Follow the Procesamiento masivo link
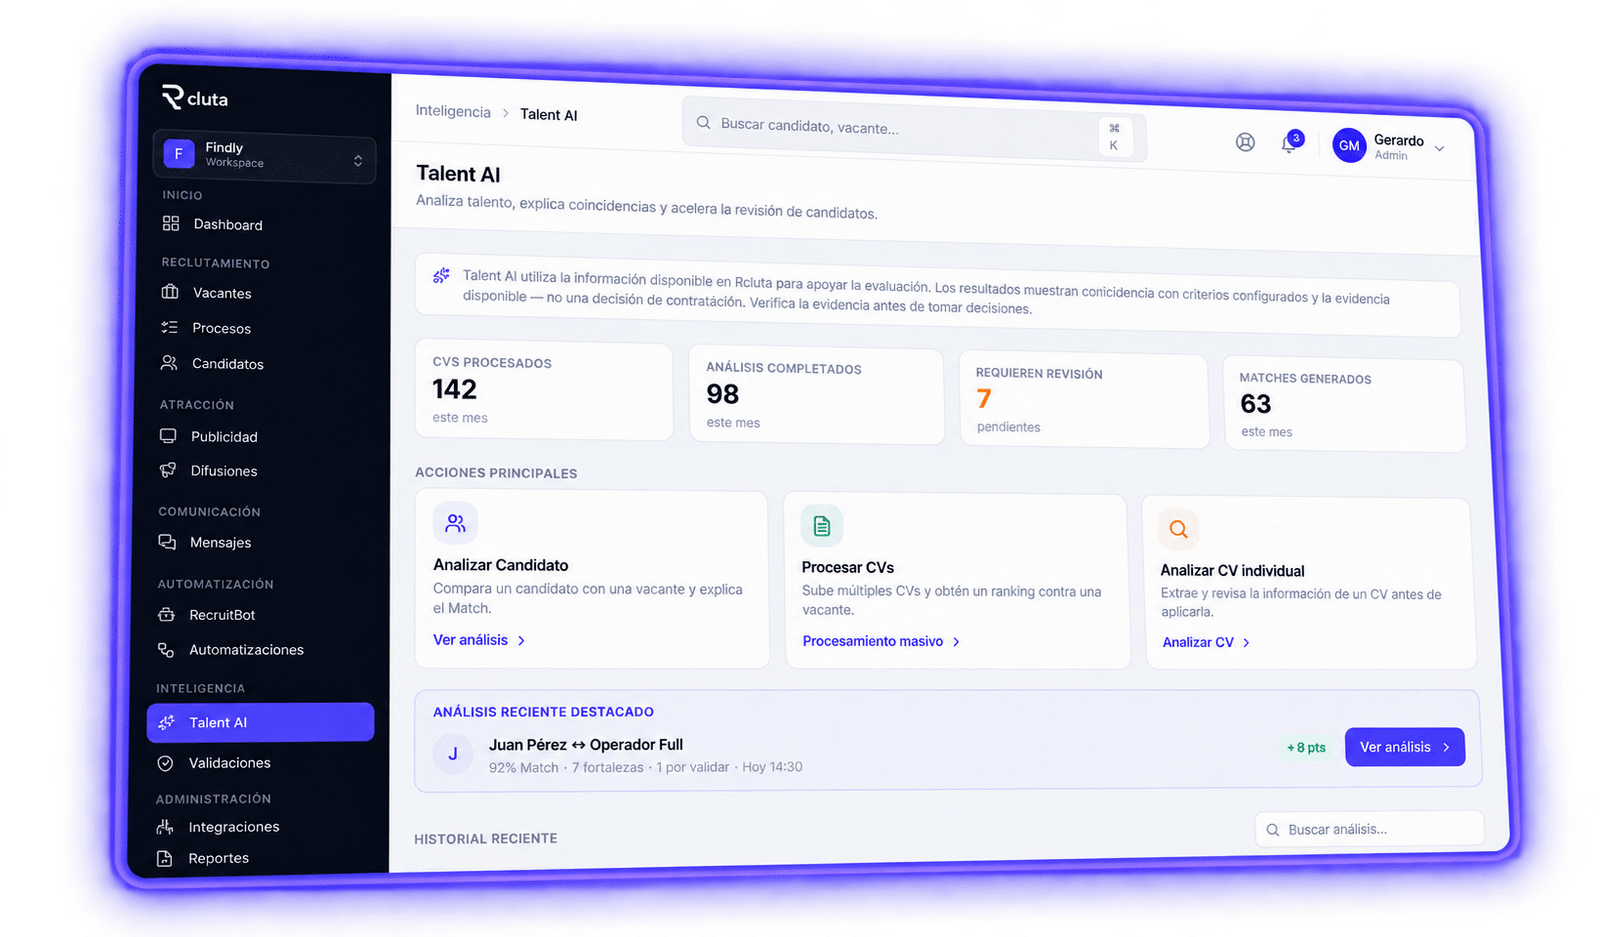This screenshot has height=937, width=1600. [881, 641]
